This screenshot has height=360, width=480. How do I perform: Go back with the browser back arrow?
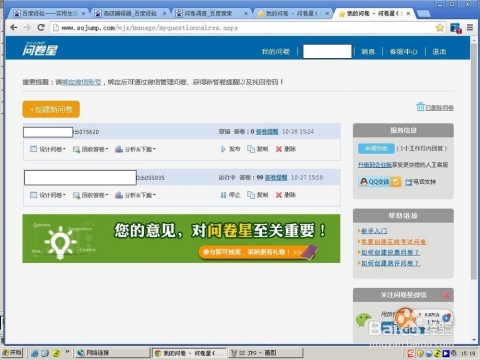tap(14, 27)
